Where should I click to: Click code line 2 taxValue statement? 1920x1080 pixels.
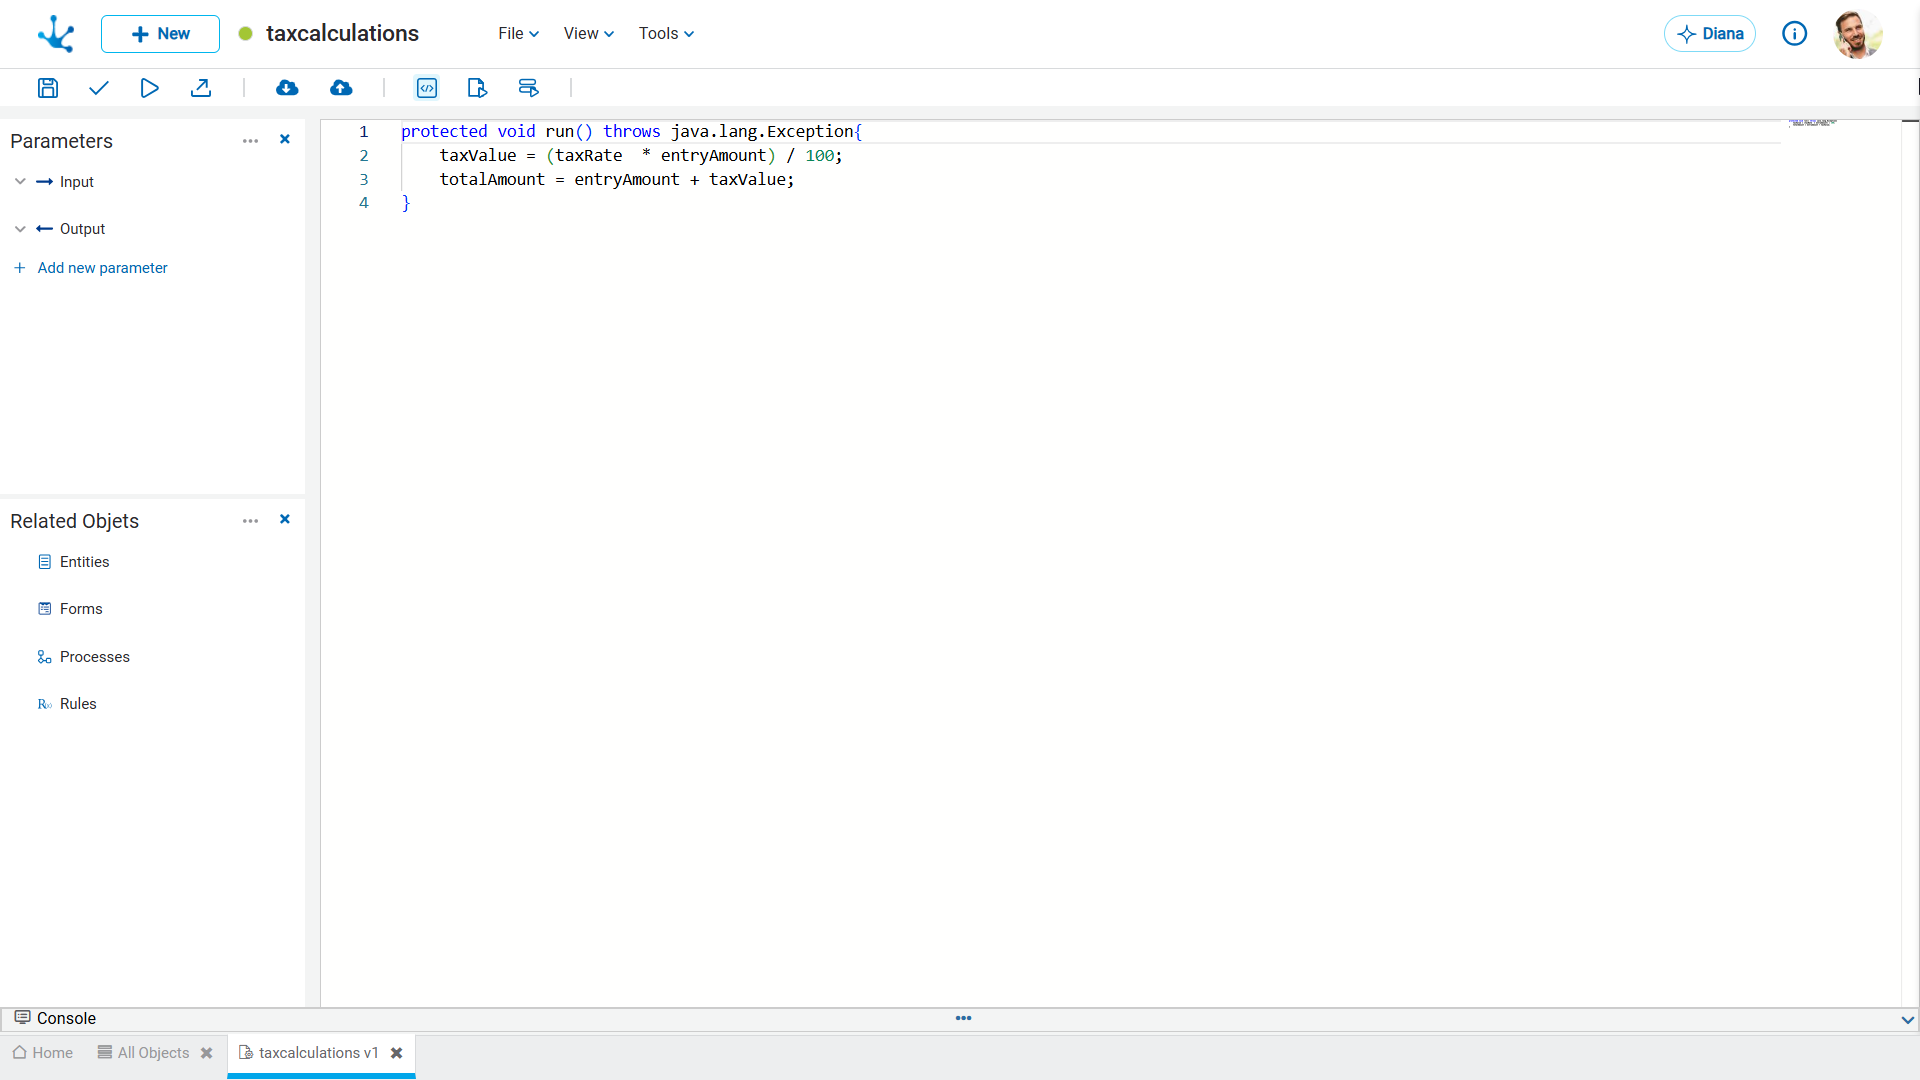click(641, 156)
